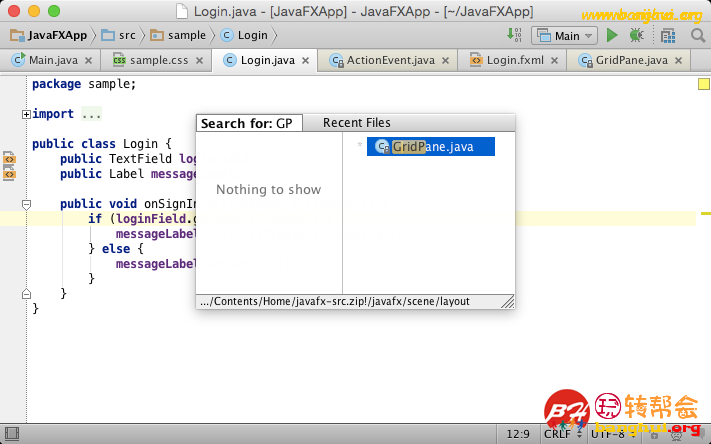The width and height of the screenshot is (711, 444).
Task: Close GridPane.java tab
Action: [x=678, y=61]
